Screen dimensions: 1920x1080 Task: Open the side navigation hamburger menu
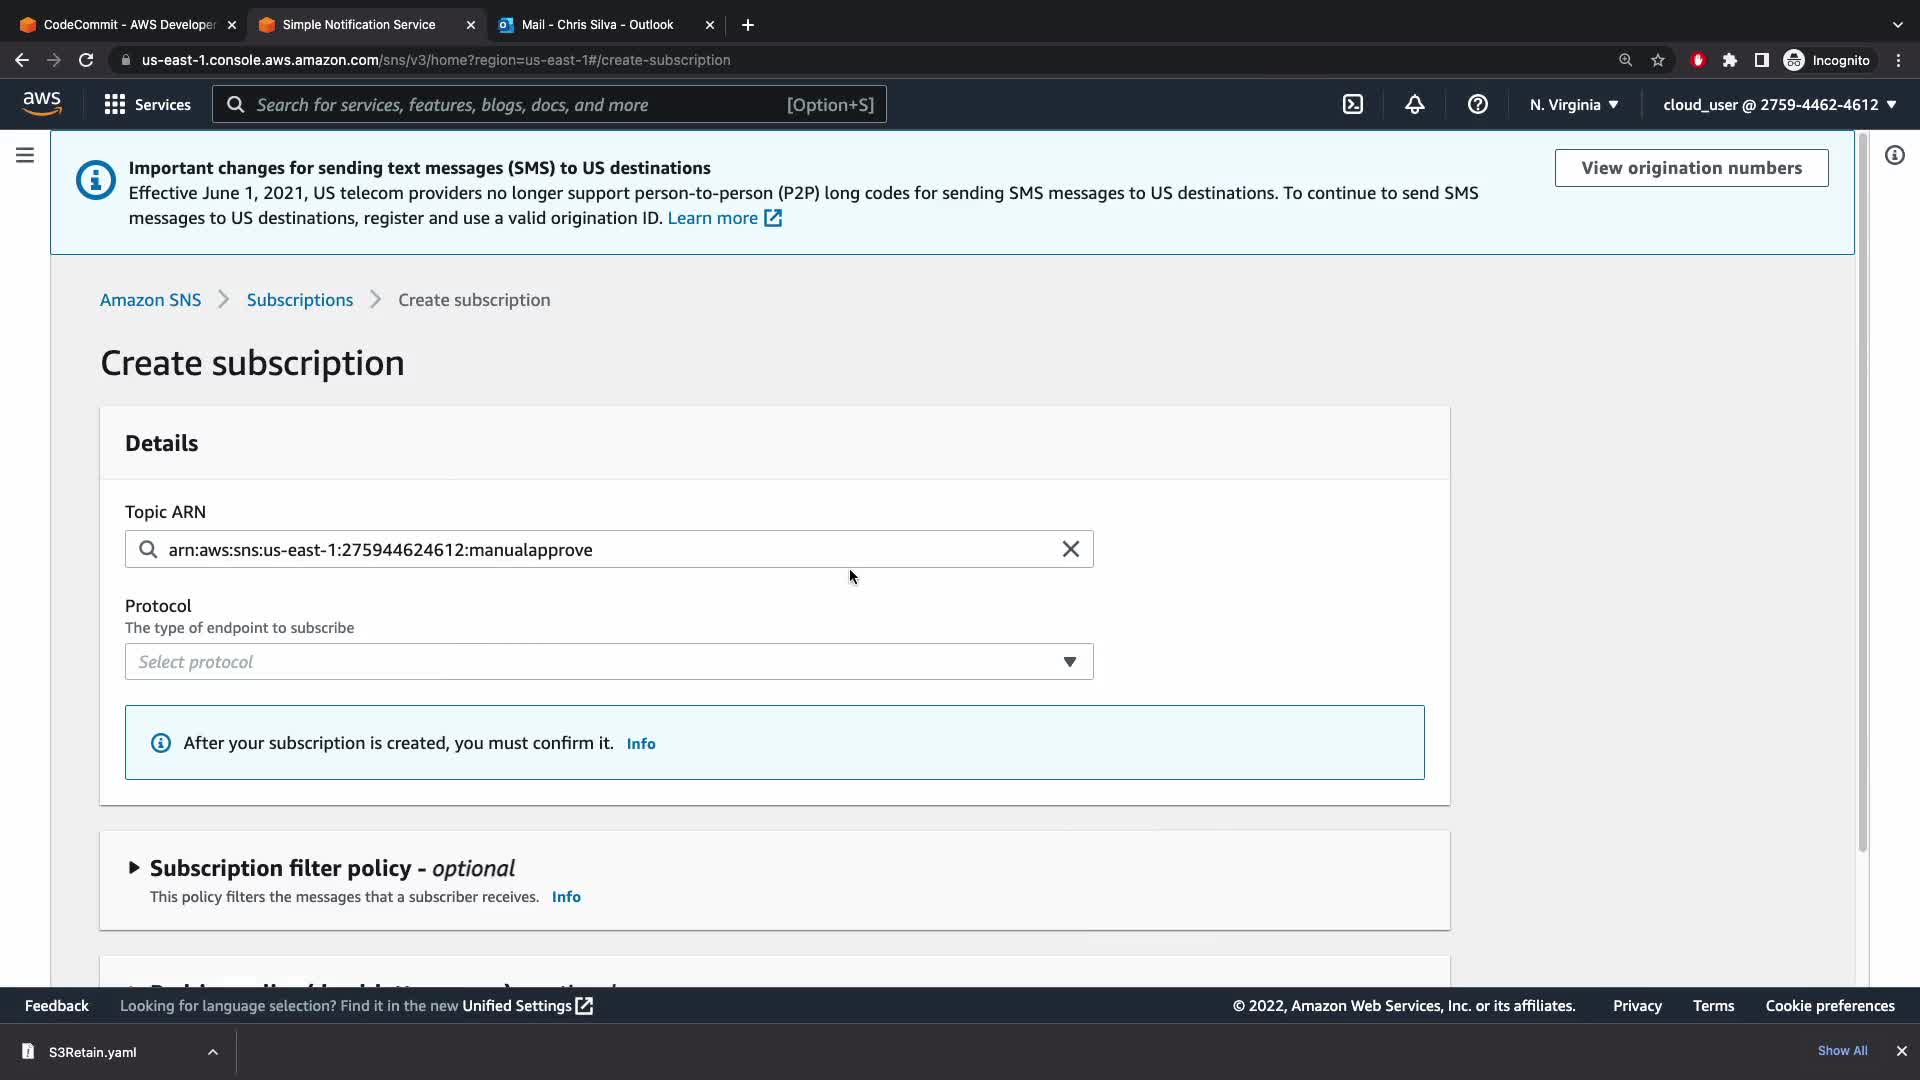click(x=25, y=155)
